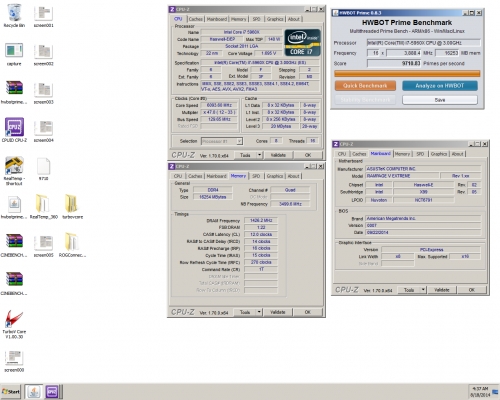Click the Analyze on HWBOT button
500x400 pixels.
pyautogui.click(x=440, y=86)
